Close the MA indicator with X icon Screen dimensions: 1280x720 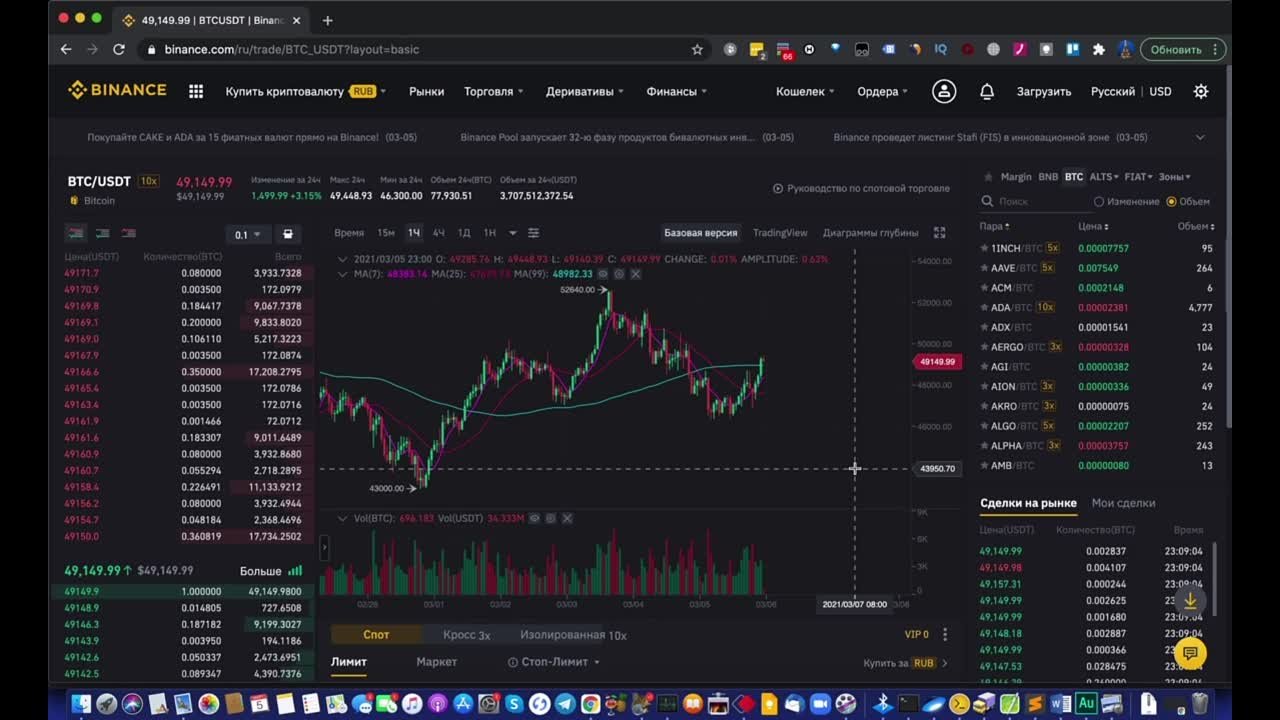(635, 274)
